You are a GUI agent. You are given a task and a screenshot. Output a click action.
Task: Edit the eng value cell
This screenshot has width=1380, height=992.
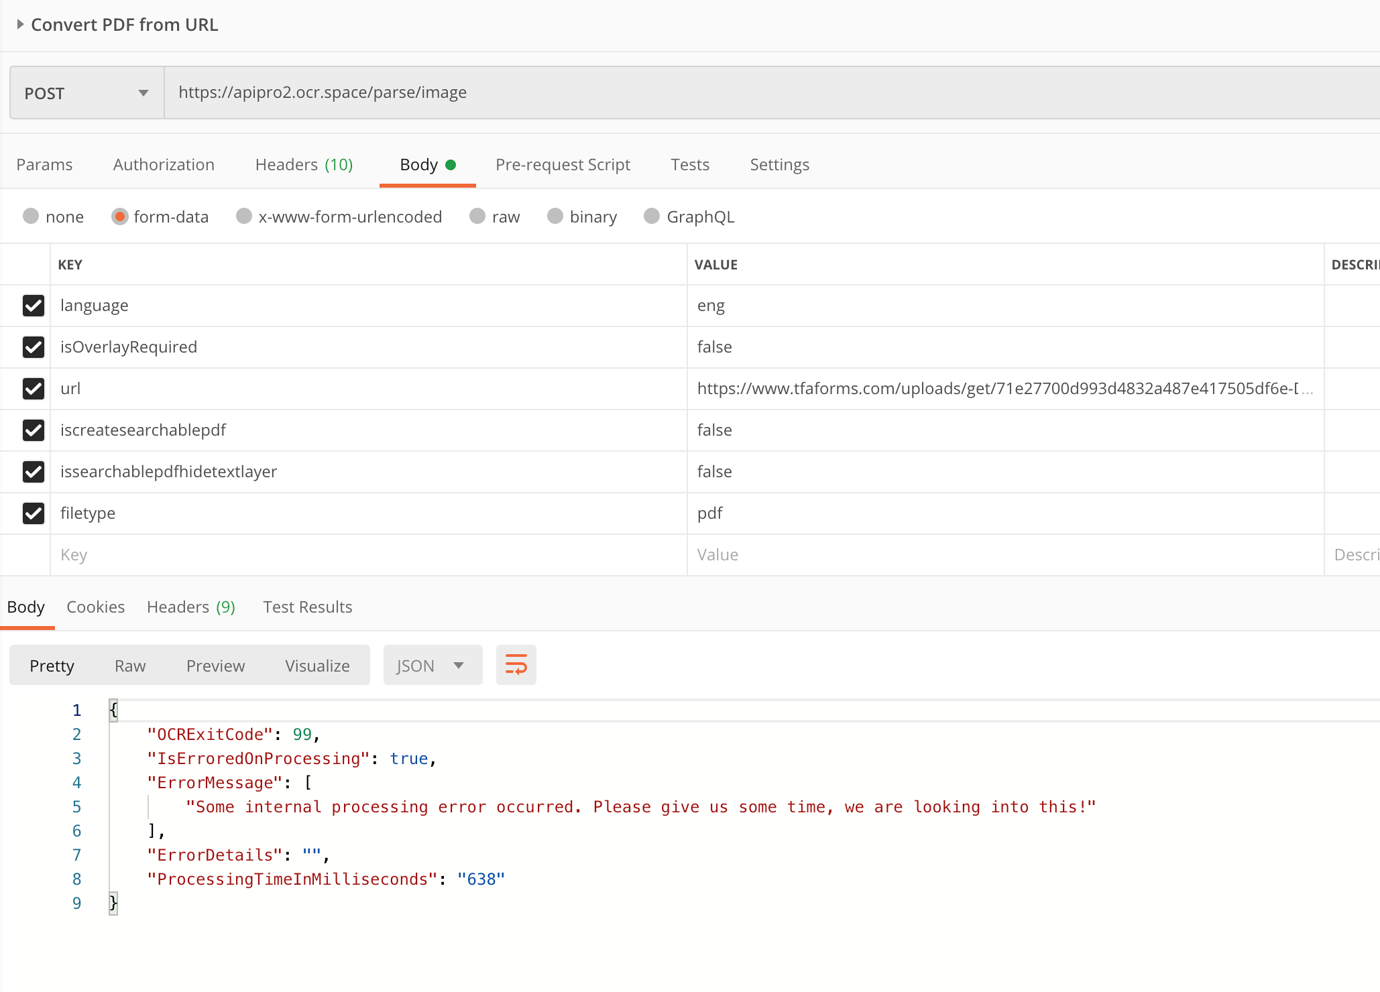(x=1006, y=306)
